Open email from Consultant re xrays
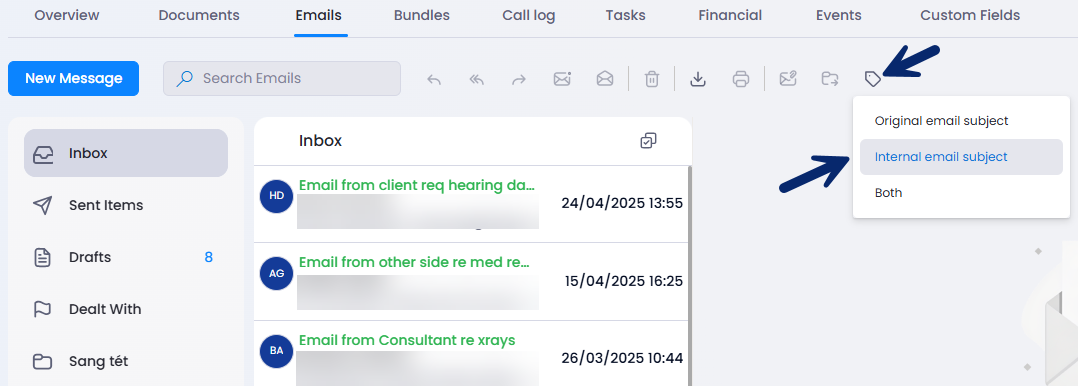Screen dimensions: 1078x386 pyautogui.click(x=472, y=360)
